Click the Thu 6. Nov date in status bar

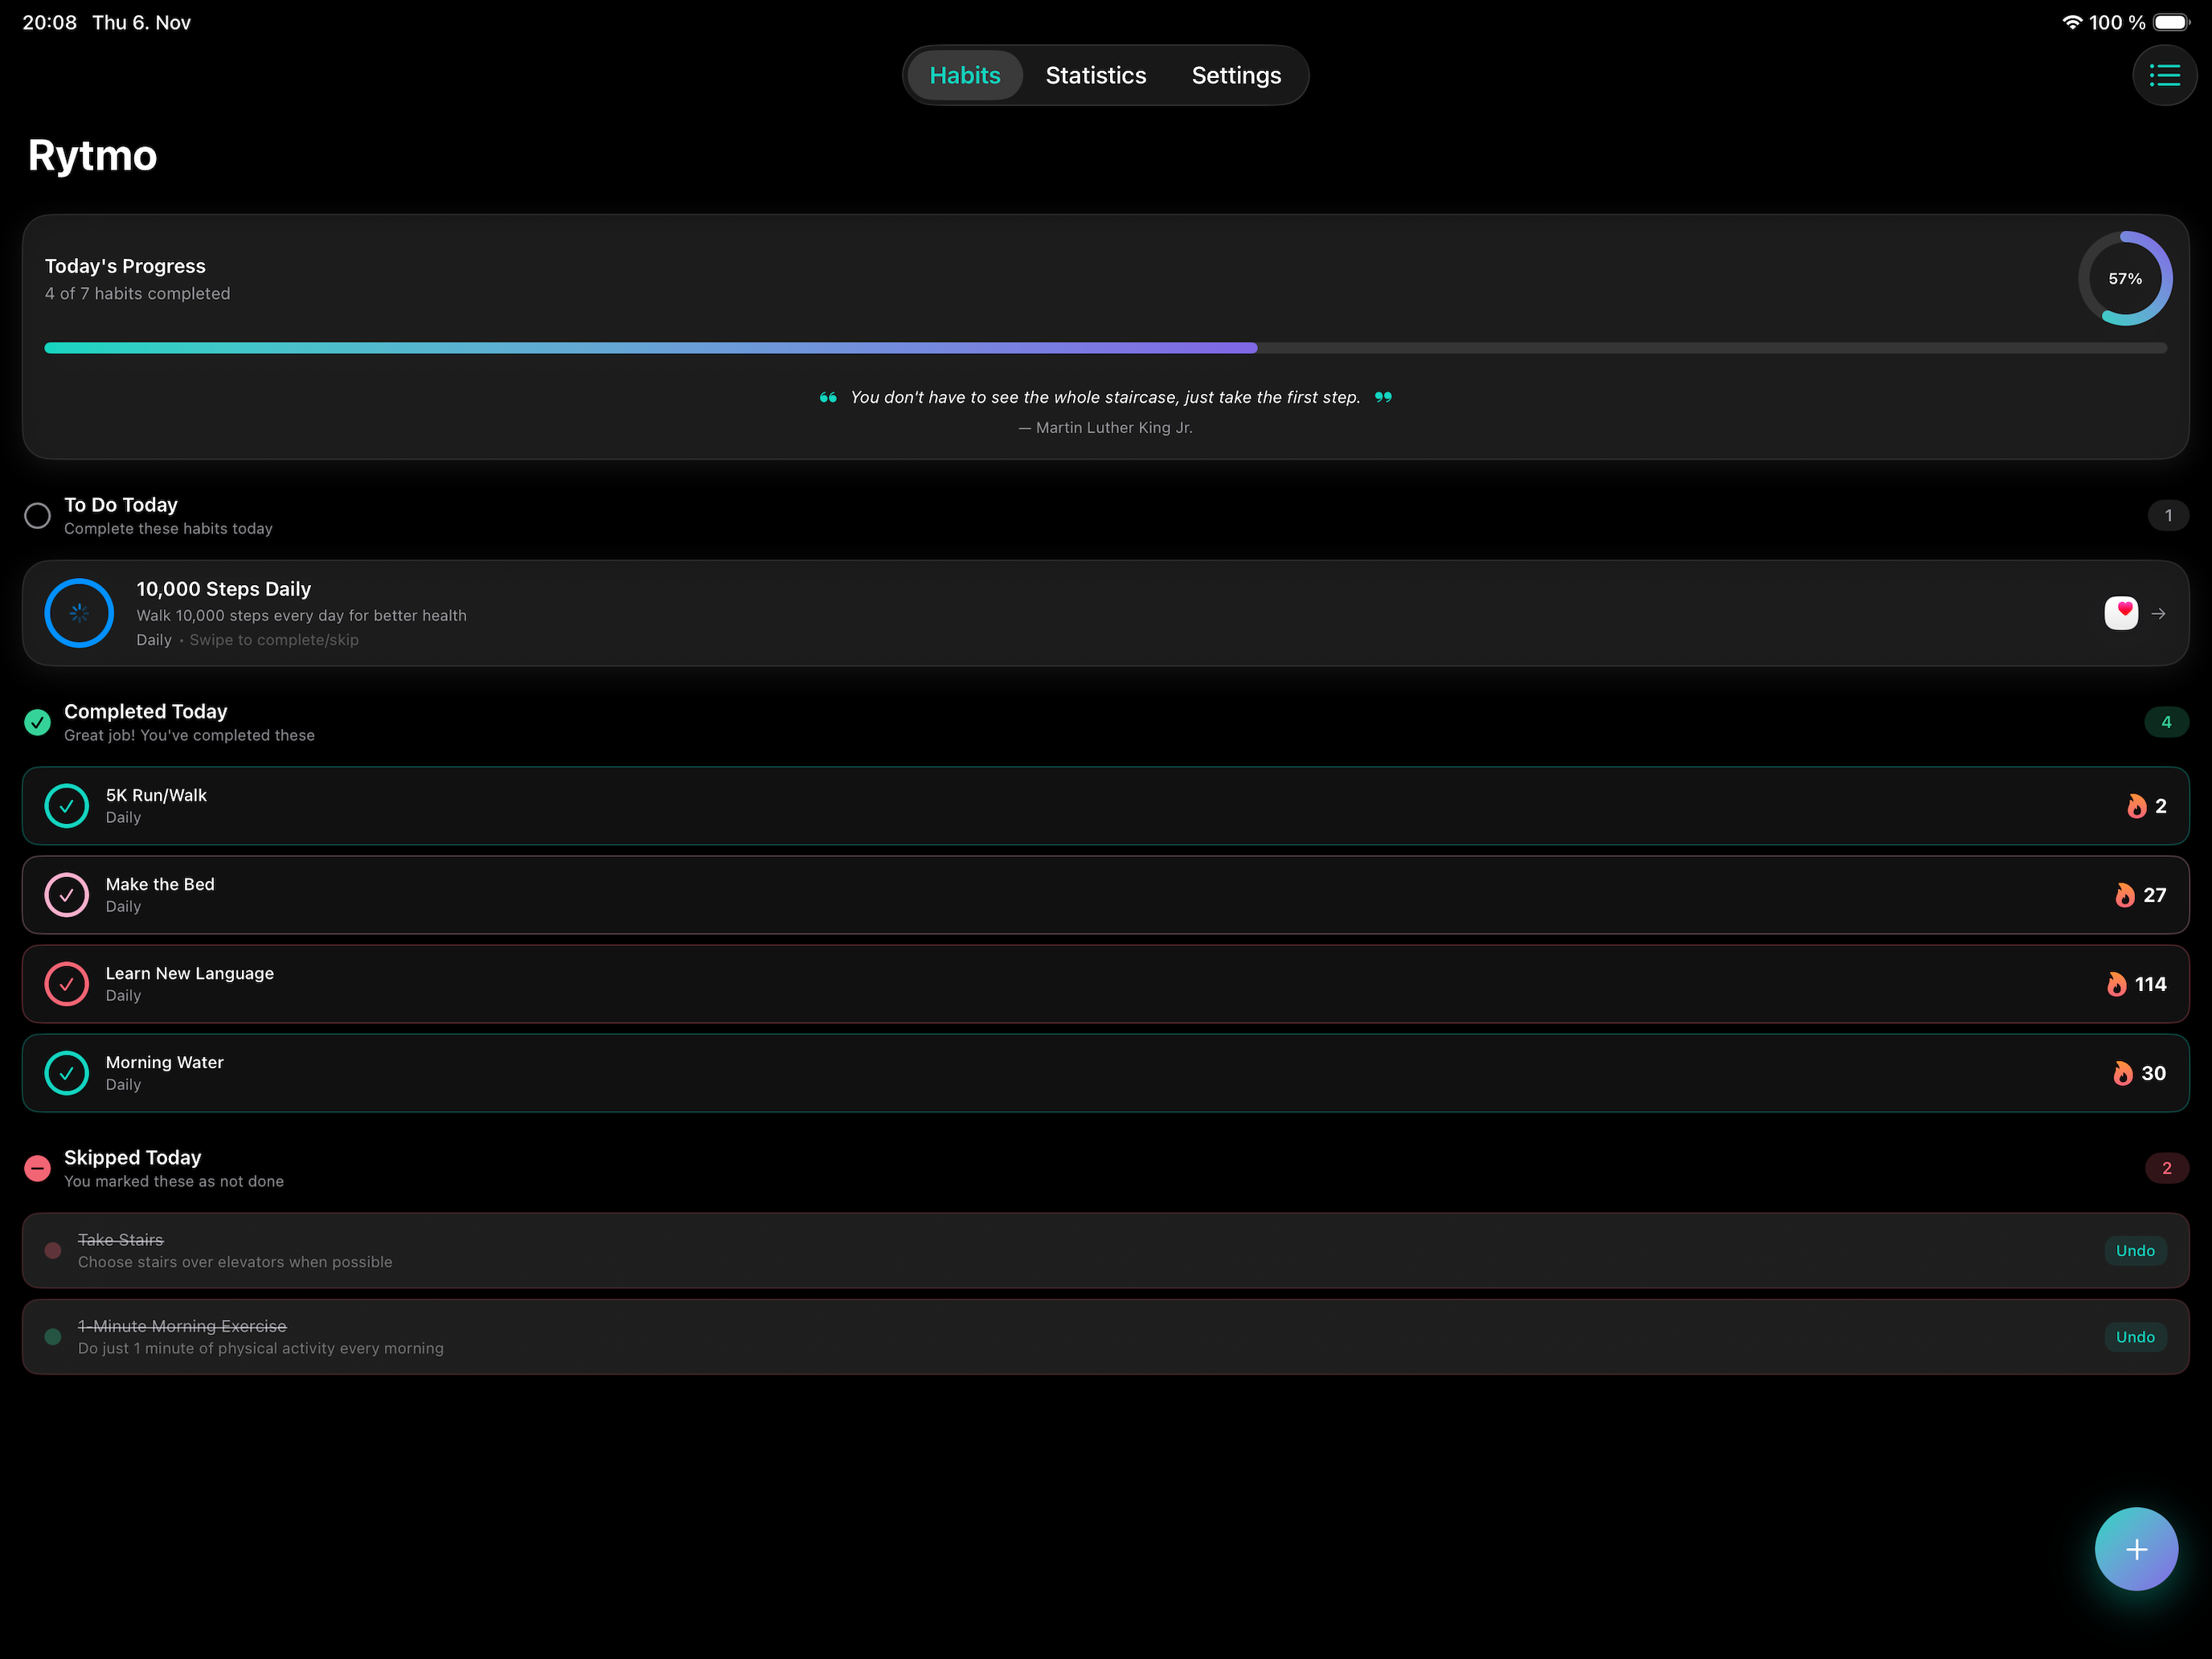coord(141,22)
